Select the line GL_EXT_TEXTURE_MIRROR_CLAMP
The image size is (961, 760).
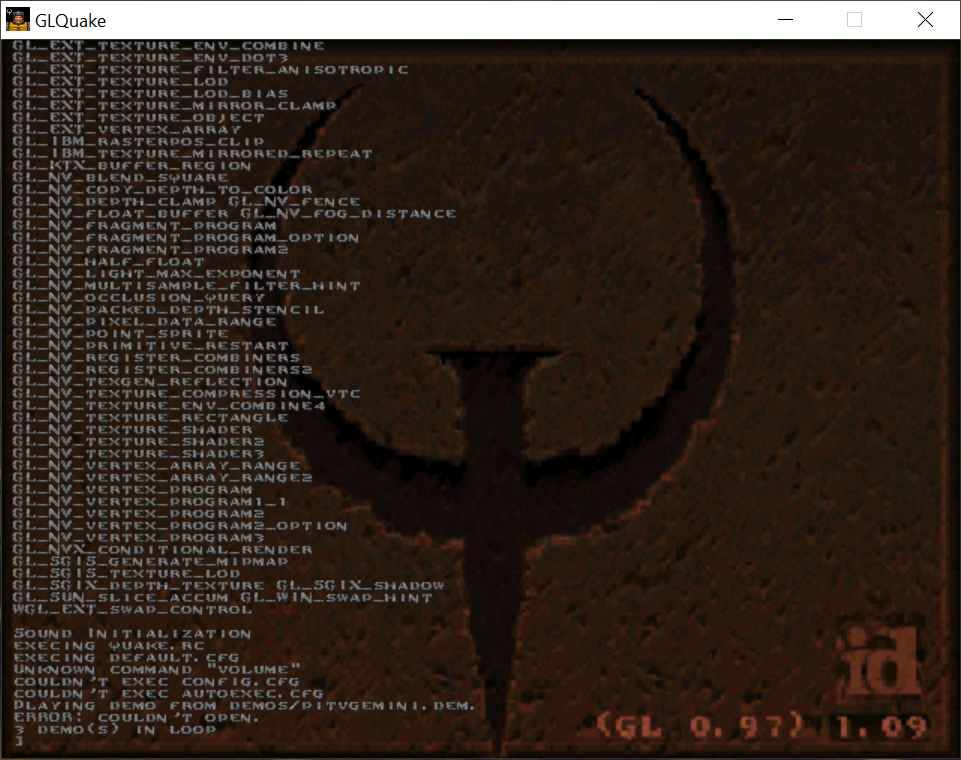point(175,105)
